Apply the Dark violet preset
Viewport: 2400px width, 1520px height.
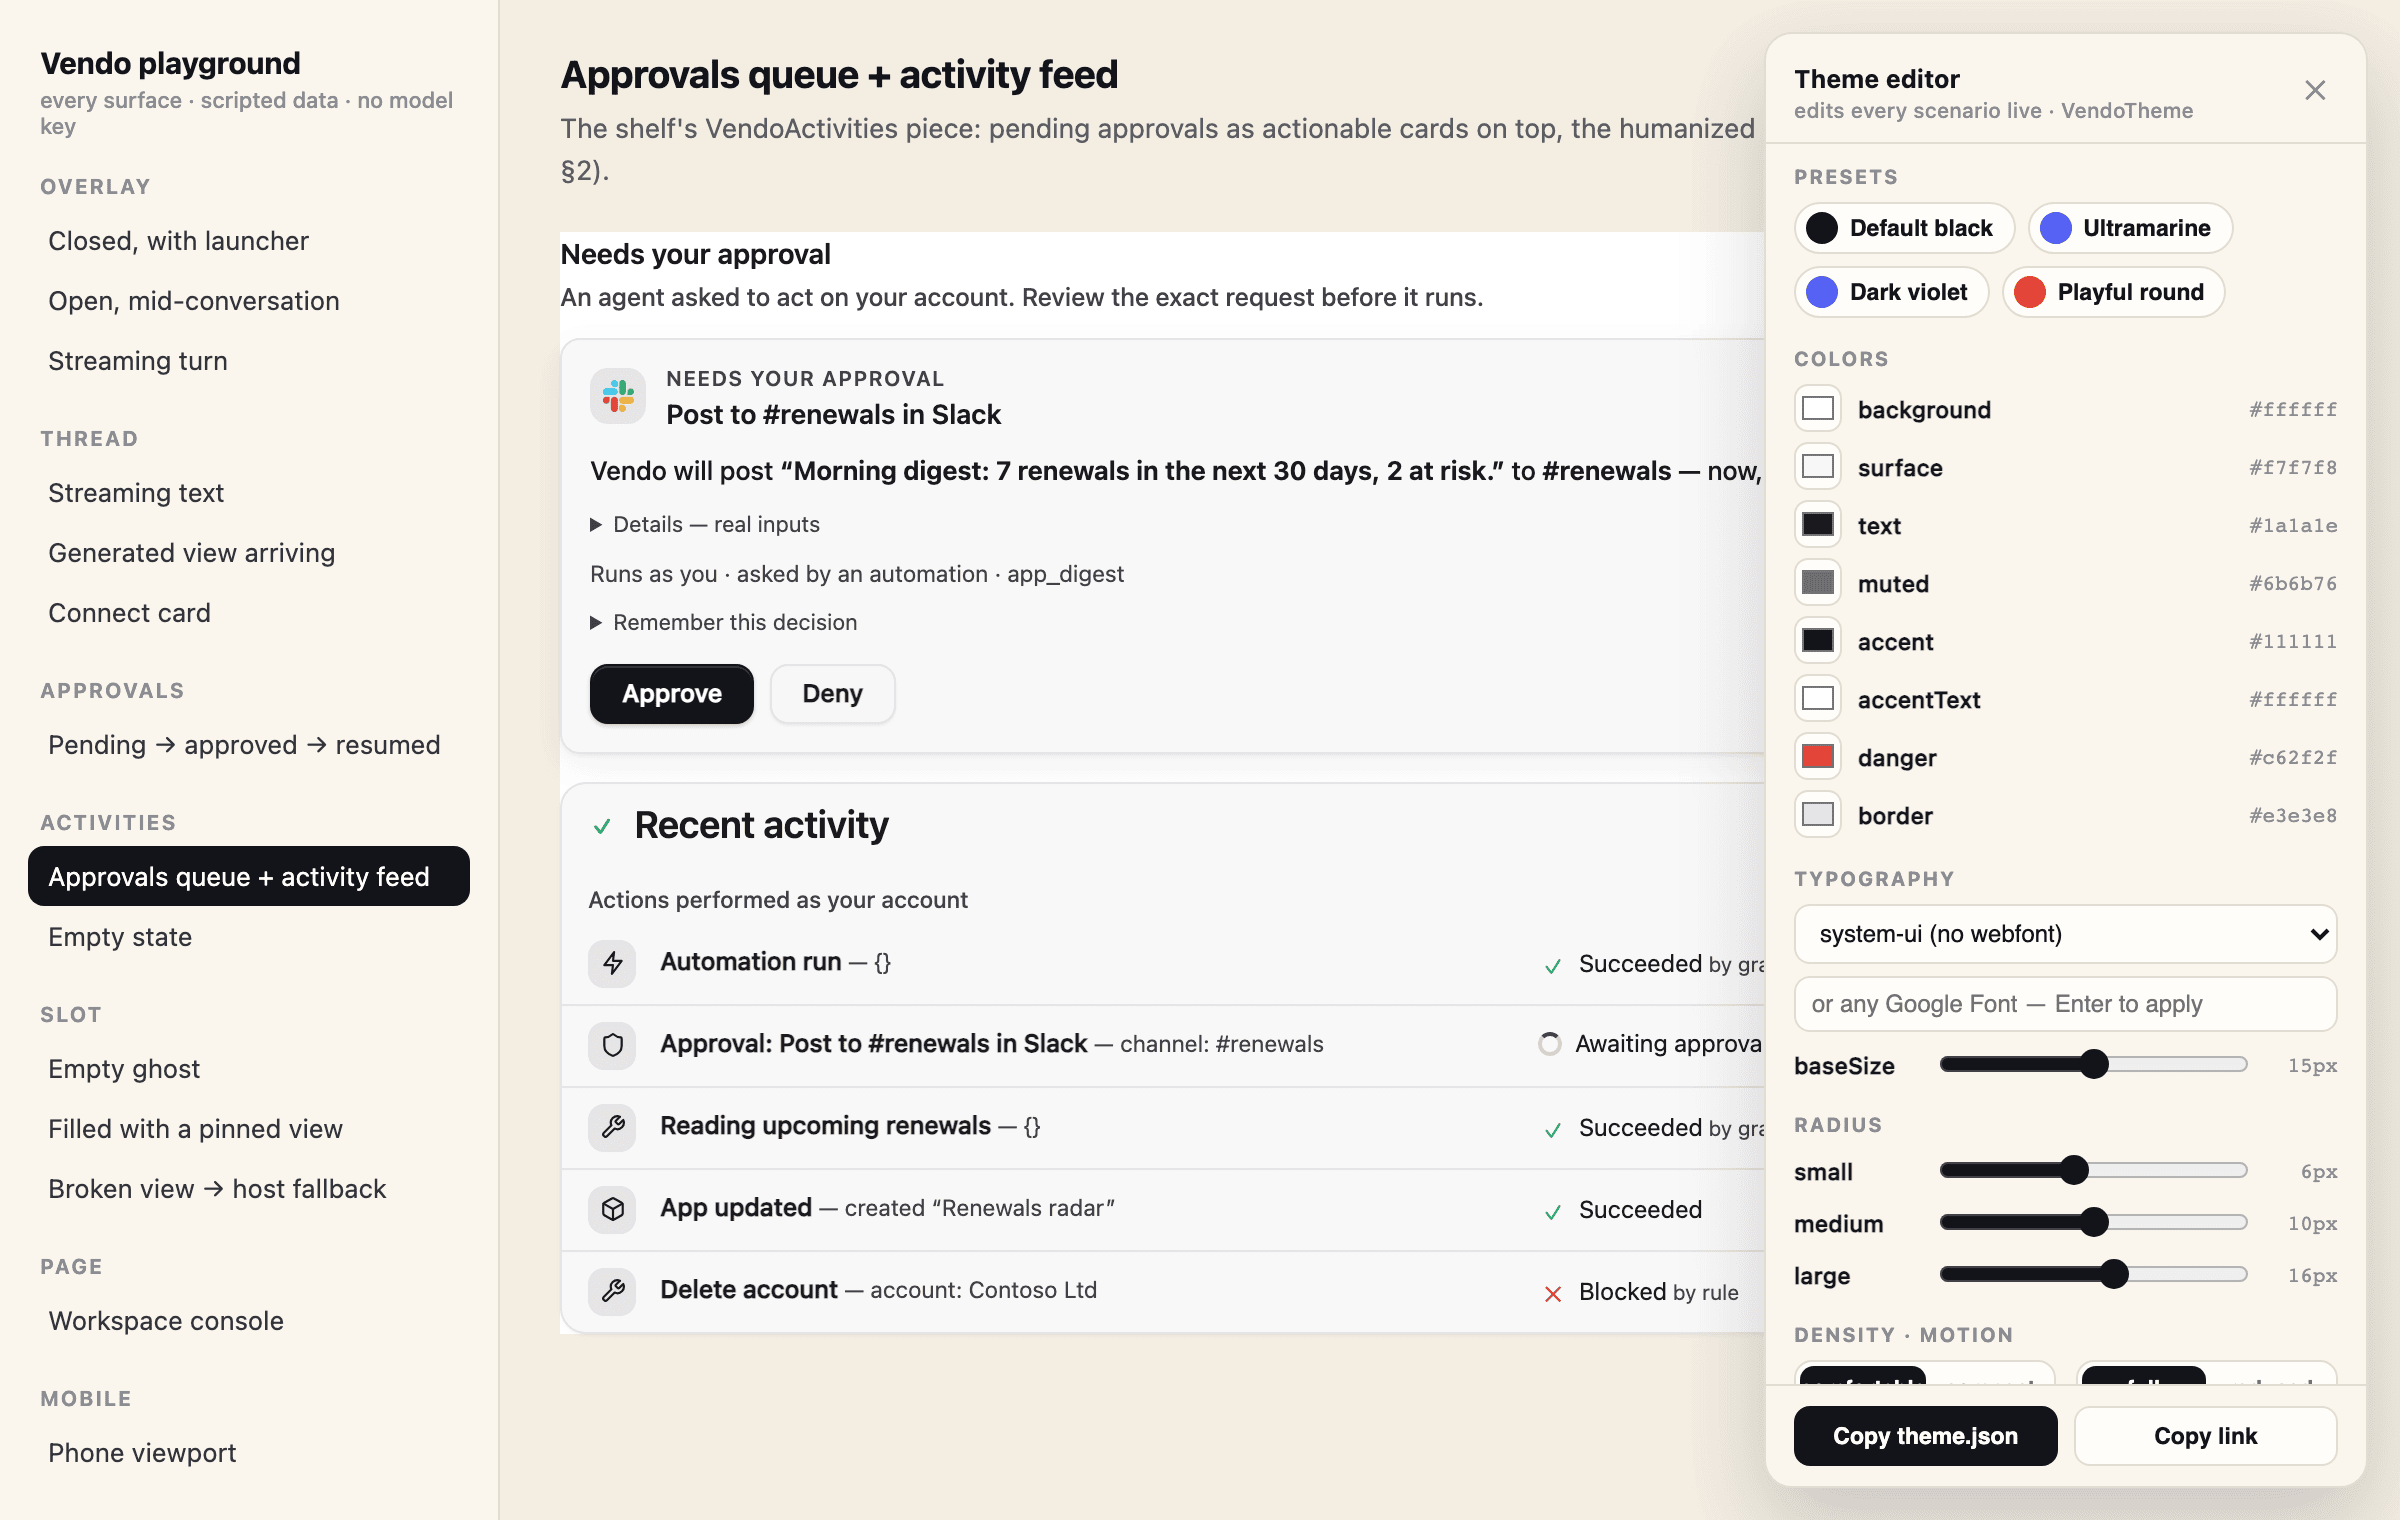1891,292
